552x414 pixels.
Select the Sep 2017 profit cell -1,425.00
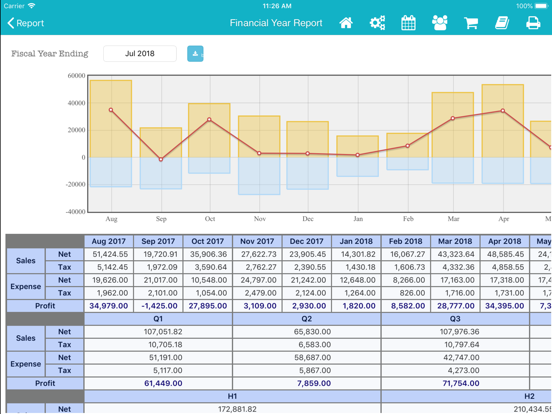click(x=158, y=306)
